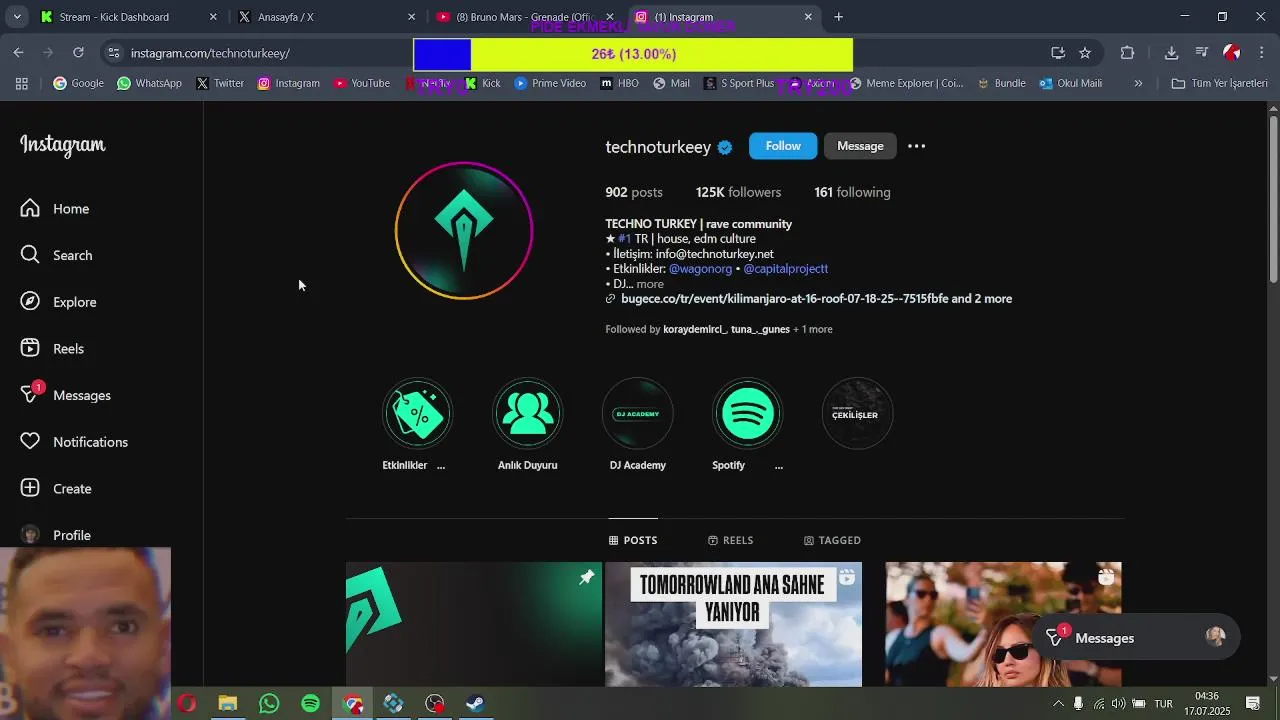The width and height of the screenshot is (1280, 720).
Task: Open the Chrome three-dot menu
Action: pos(1261,53)
